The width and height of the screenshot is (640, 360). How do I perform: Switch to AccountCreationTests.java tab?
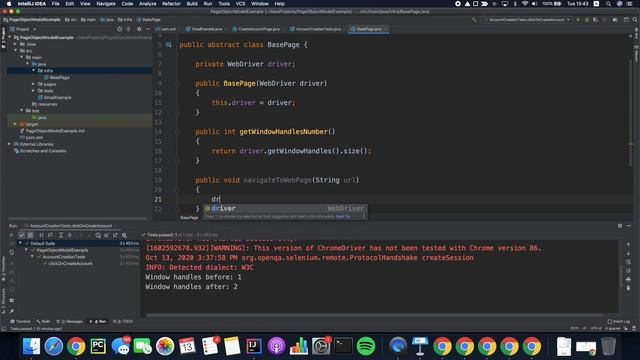pyautogui.click(x=316, y=29)
